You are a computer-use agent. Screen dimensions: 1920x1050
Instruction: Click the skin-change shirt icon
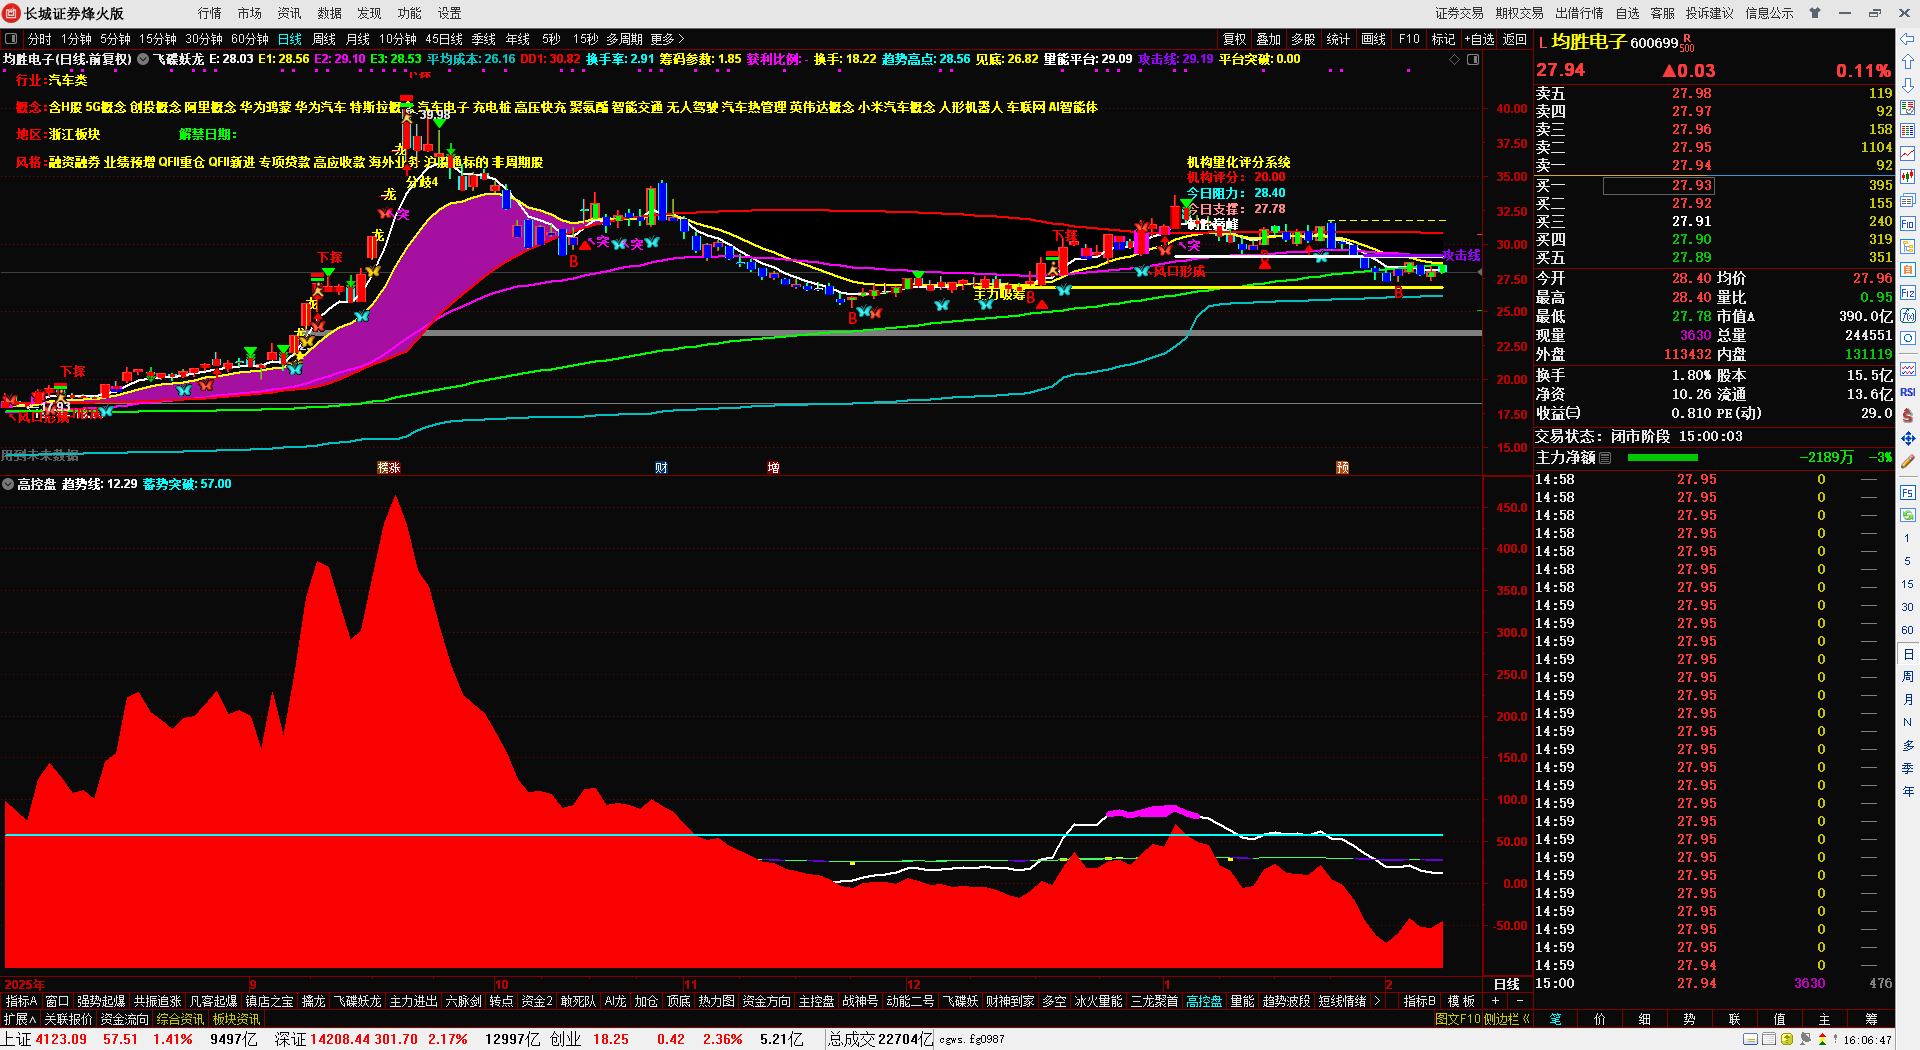(x=1815, y=13)
